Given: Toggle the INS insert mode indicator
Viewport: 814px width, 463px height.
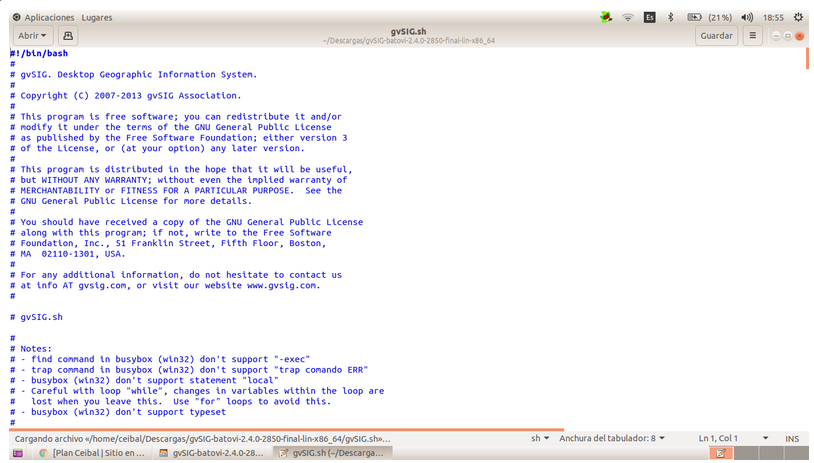Looking at the screenshot, I should tap(792, 439).
